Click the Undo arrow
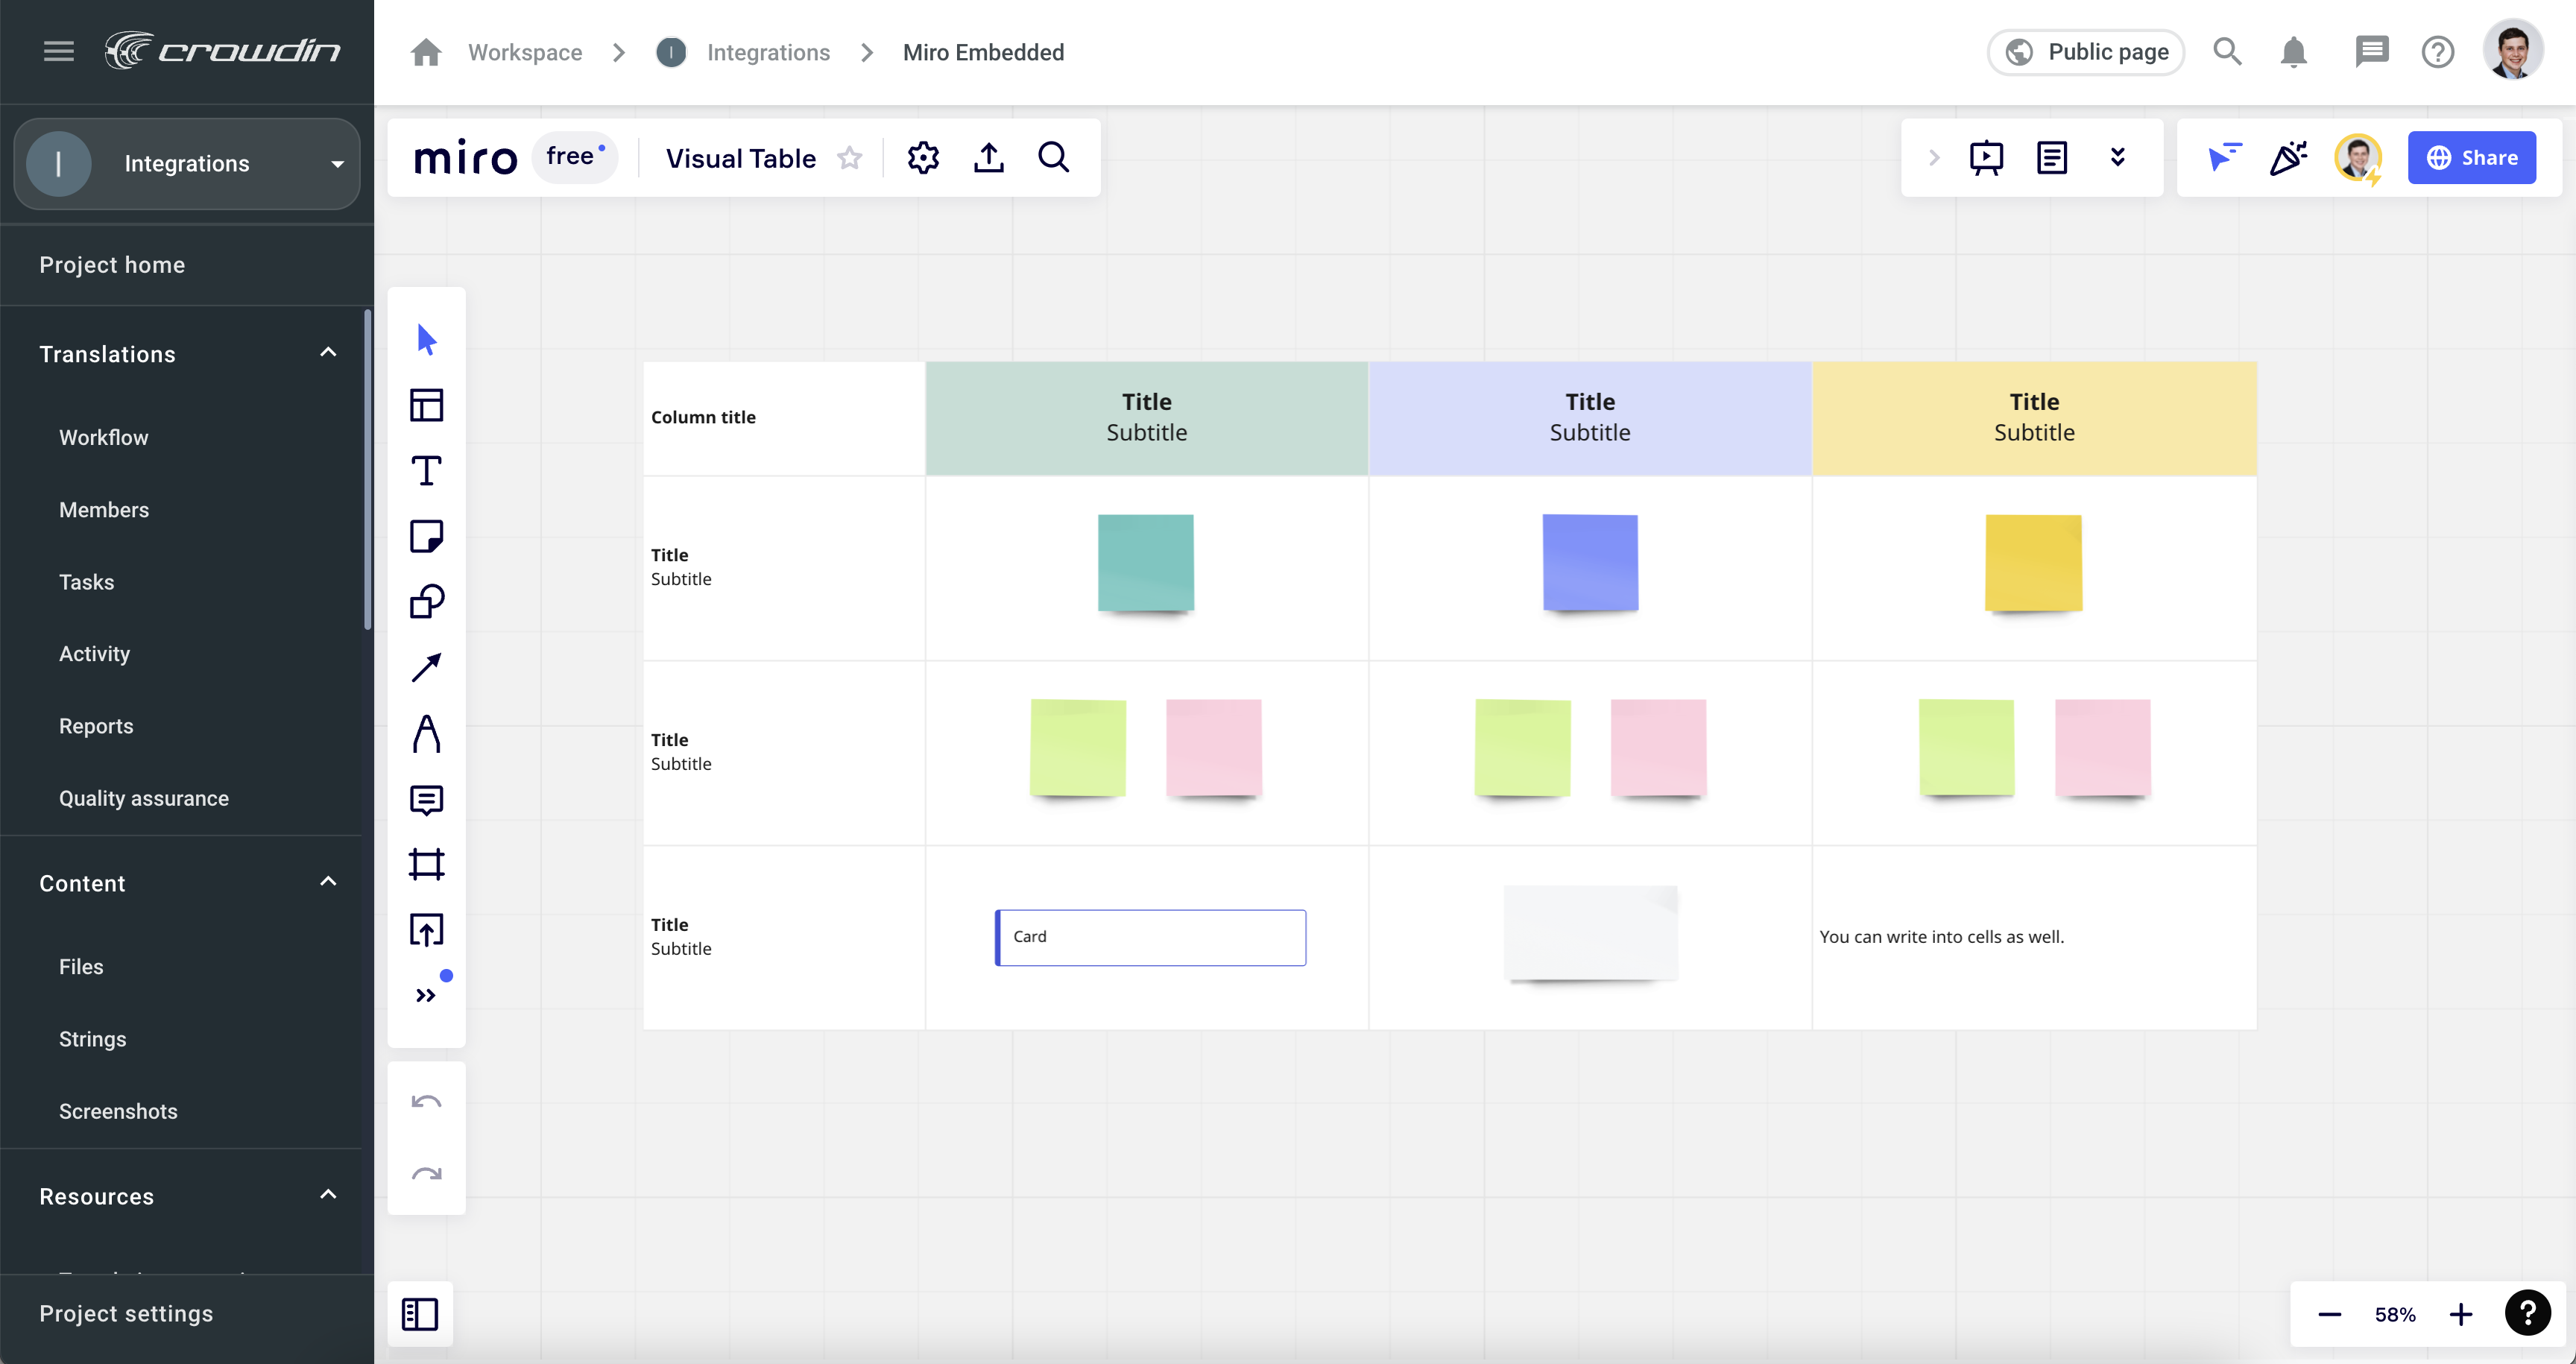This screenshot has height=1364, width=2576. click(426, 1102)
